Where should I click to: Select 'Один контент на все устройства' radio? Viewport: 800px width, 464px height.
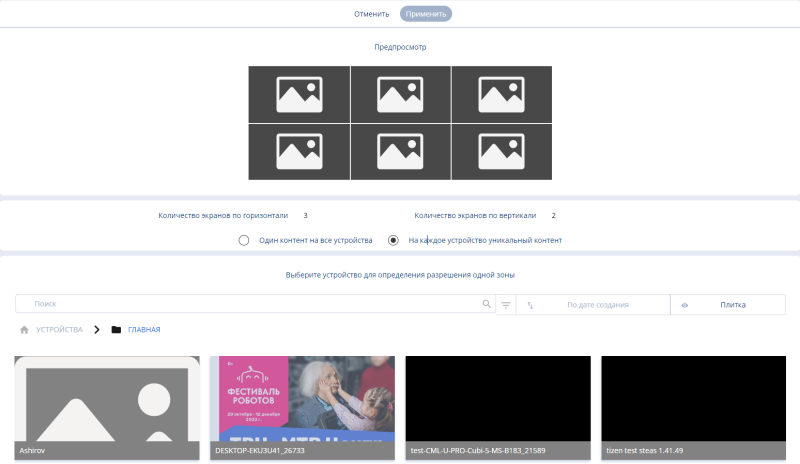(x=244, y=240)
